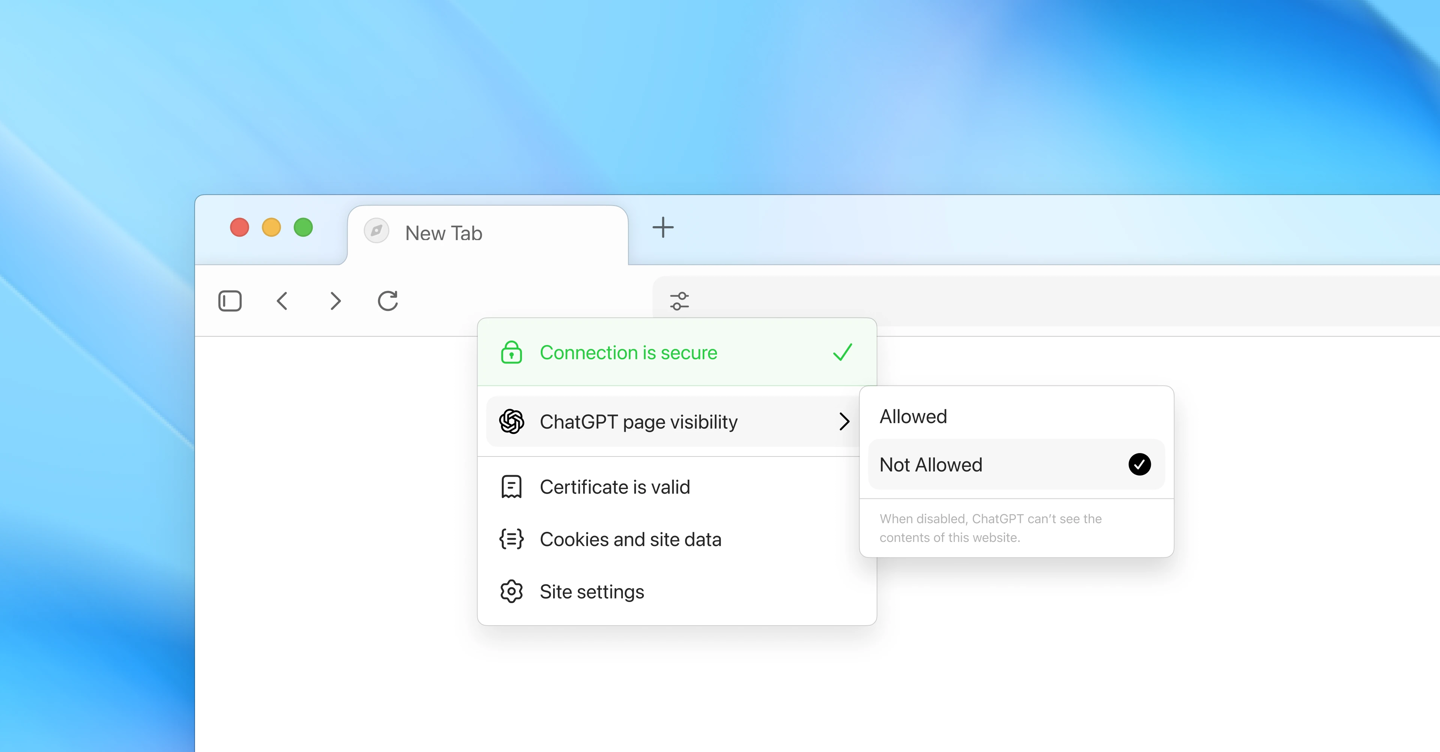Click the certificate document icon
1440x752 pixels.
point(511,487)
